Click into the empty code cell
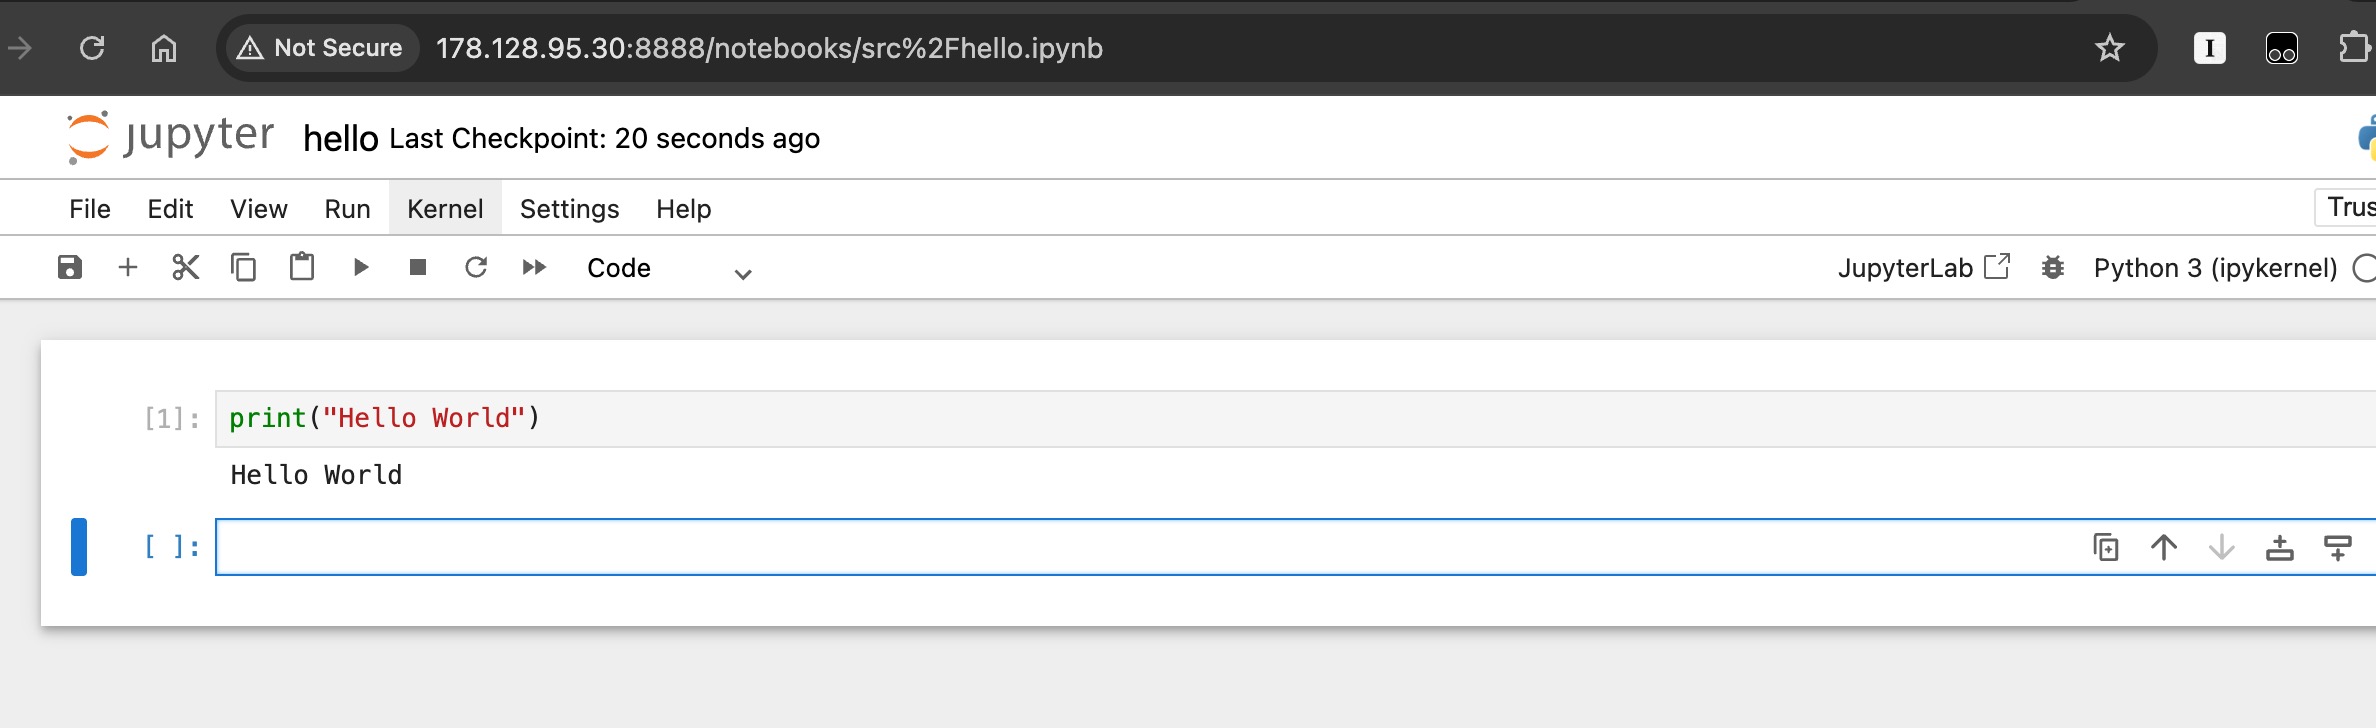 pyautogui.click(x=1100, y=548)
